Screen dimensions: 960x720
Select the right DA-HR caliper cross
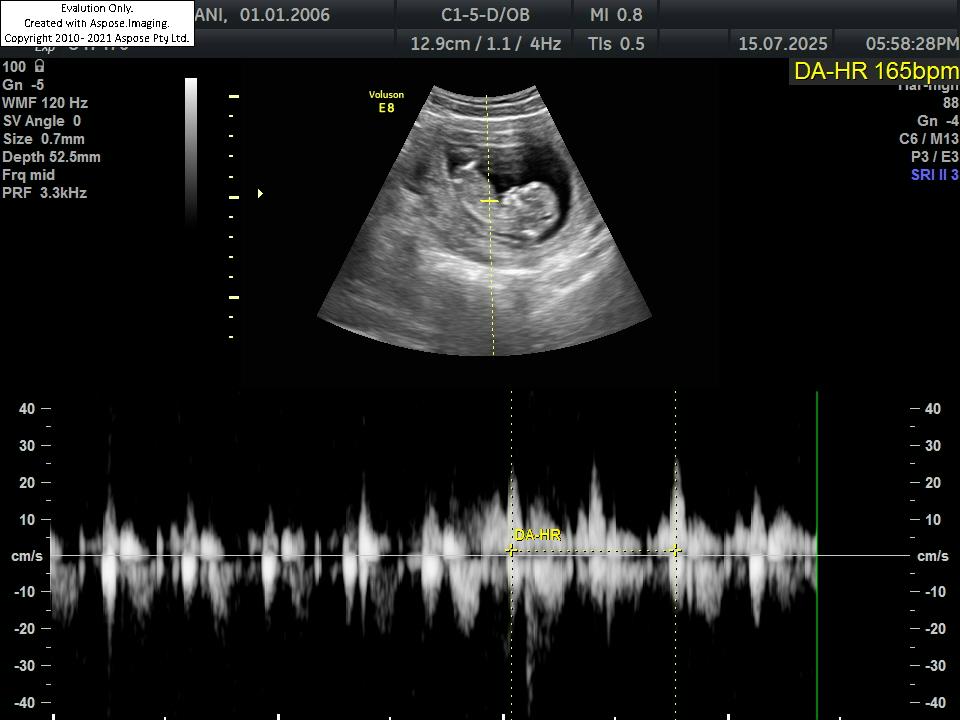pos(675,550)
